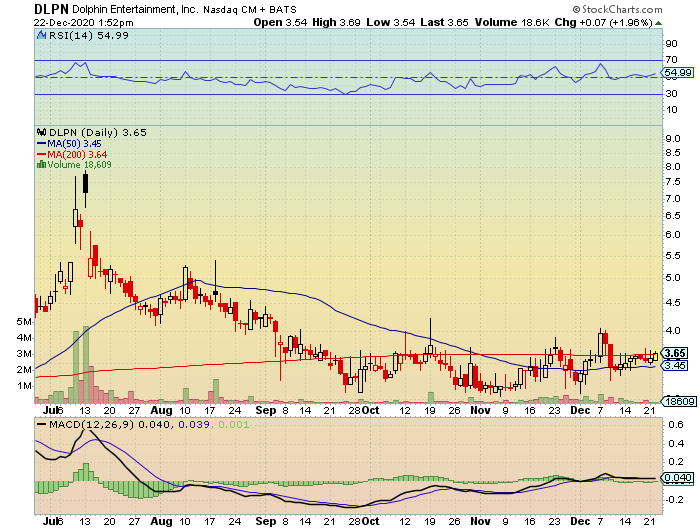
Task: Click the Oct label on price chart axis
Action: point(370,410)
